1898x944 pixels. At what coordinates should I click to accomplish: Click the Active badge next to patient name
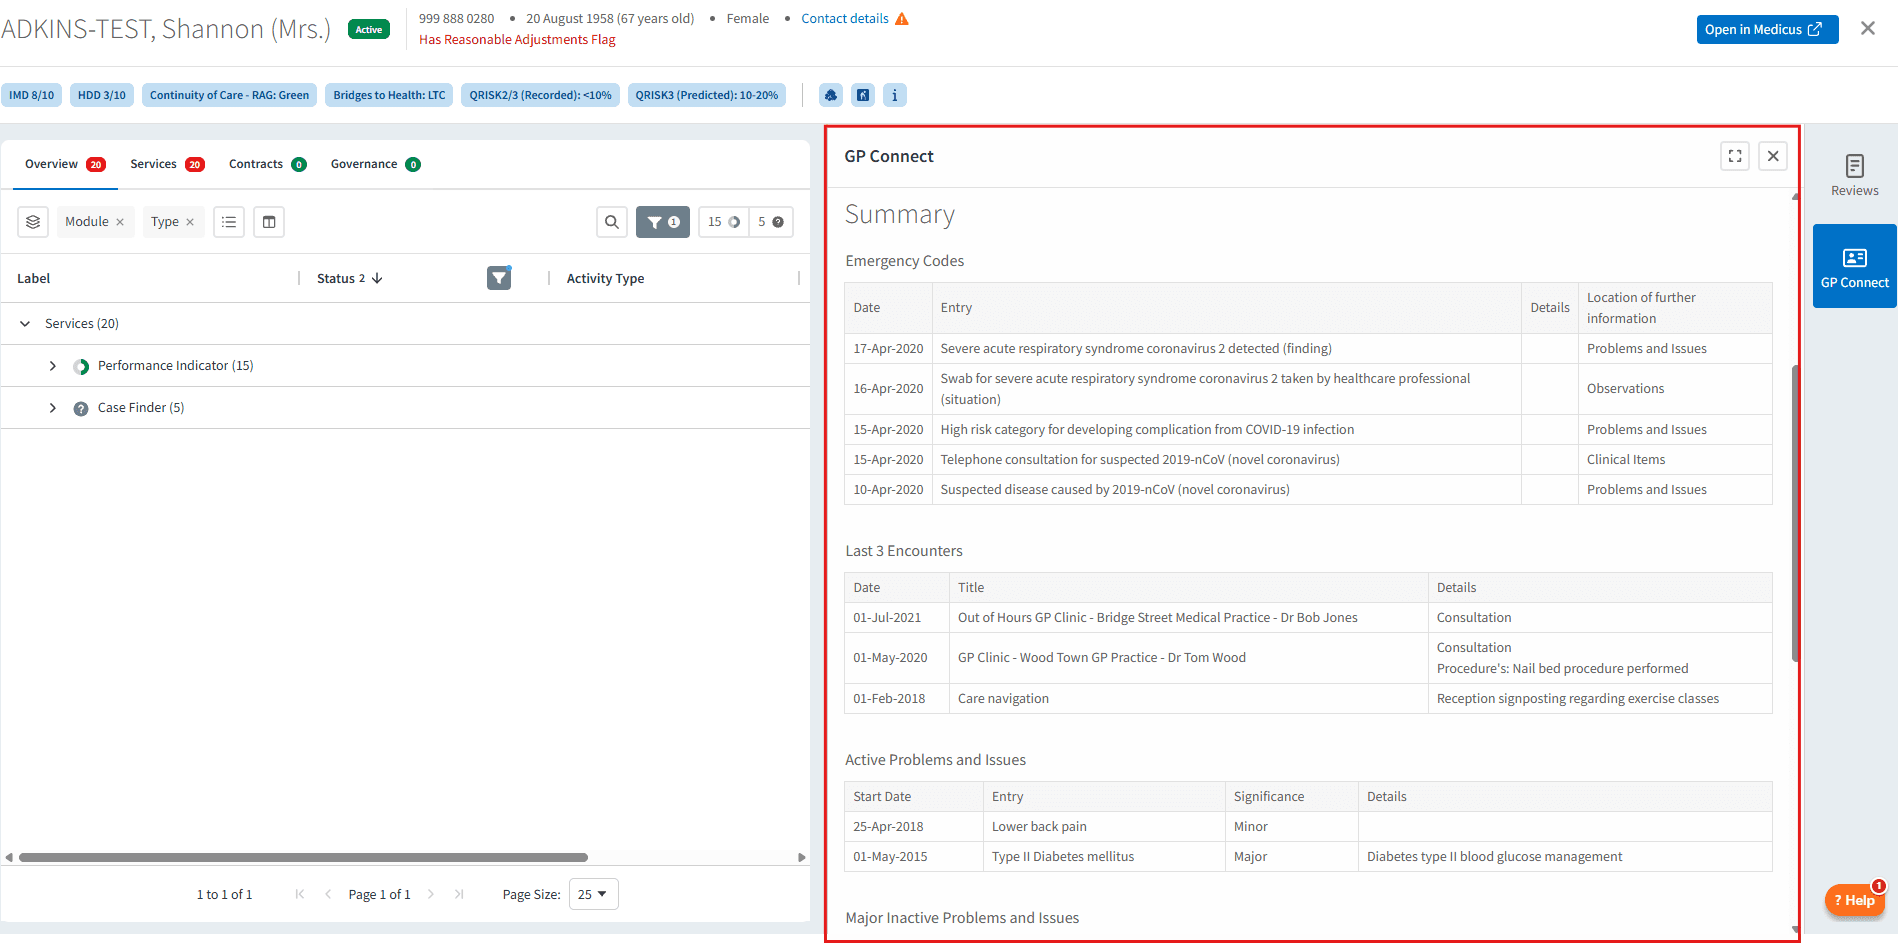369,29
